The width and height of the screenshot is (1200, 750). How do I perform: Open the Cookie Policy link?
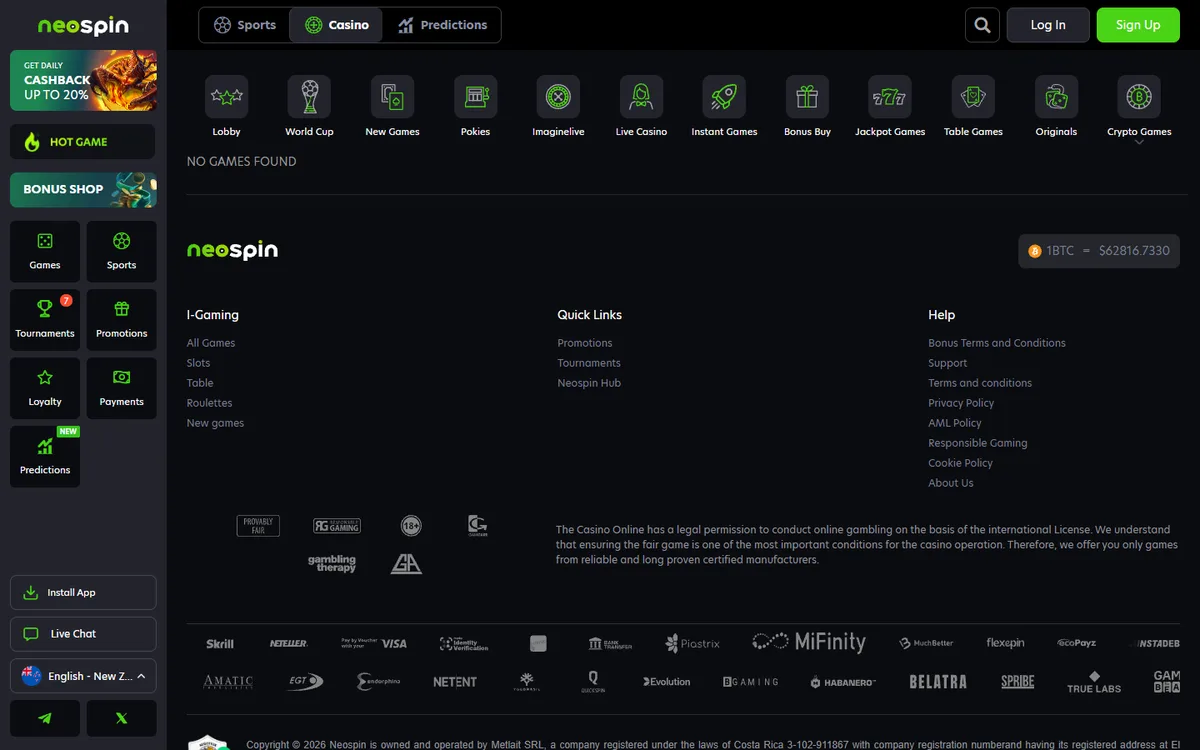(x=961, y=463)
